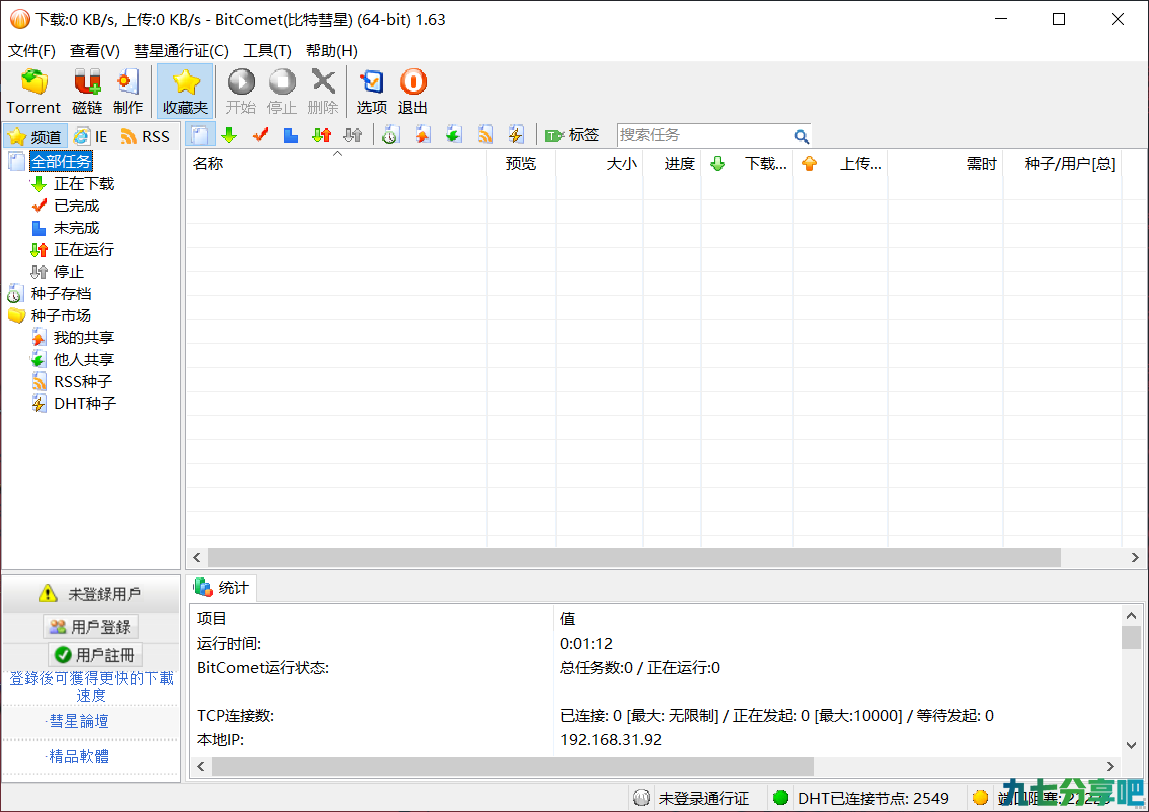
Task: Click the DHT lightning icon in the filter bar
Action: (x=516, y=135)
